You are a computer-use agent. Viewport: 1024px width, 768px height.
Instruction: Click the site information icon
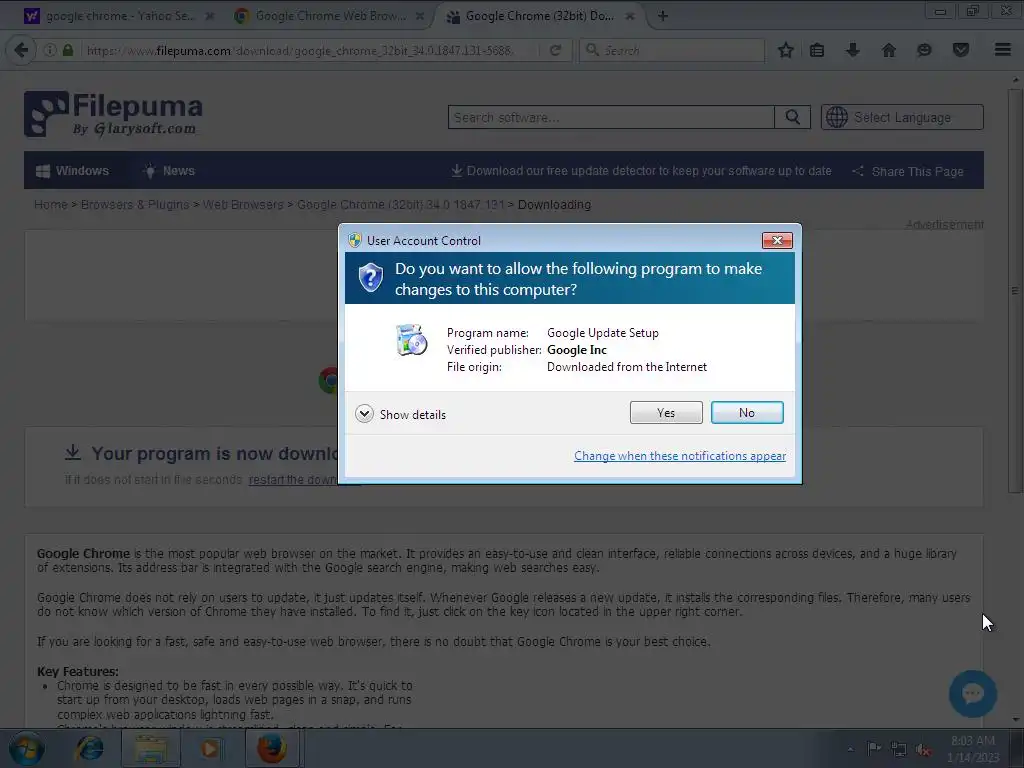(x=50, y=50)
